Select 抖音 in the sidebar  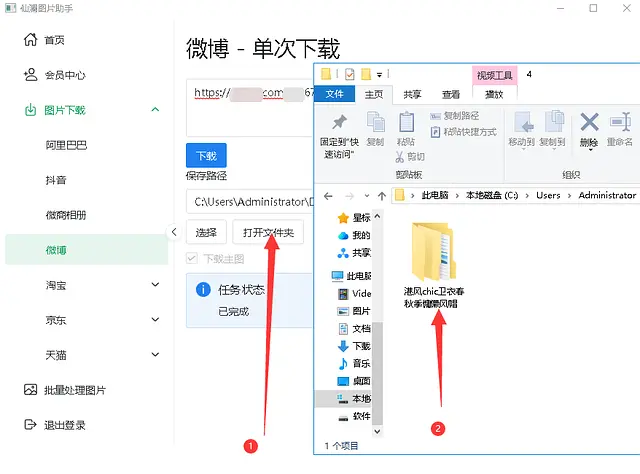click(87, 180)
